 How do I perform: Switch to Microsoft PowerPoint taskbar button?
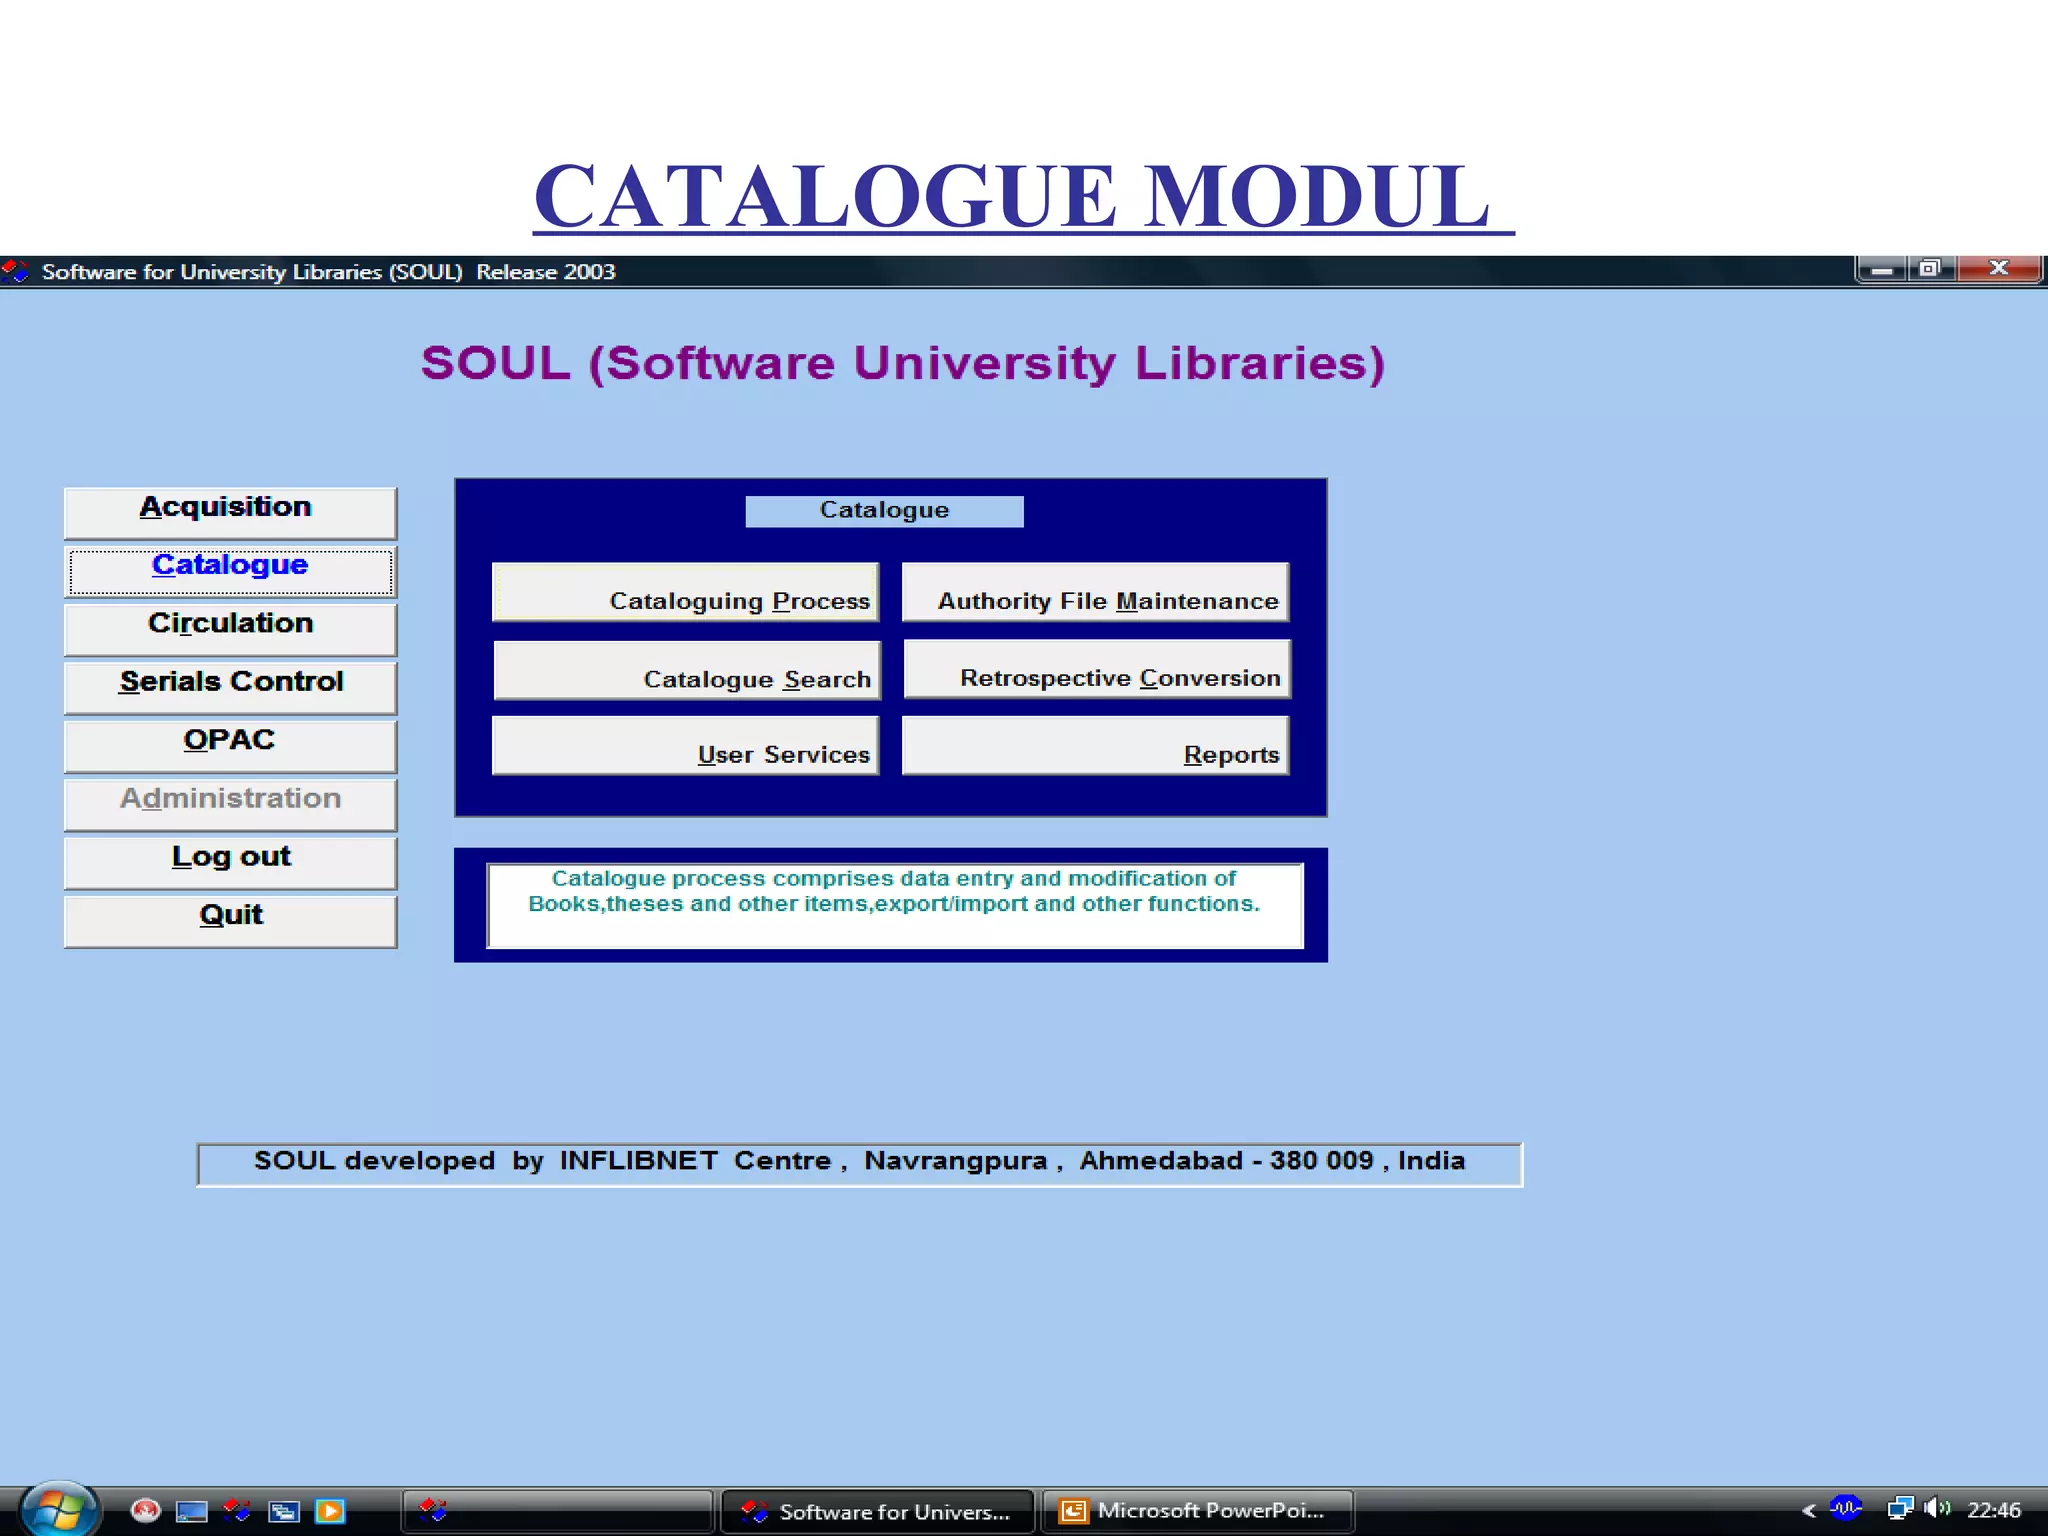coord(1198,1511)
